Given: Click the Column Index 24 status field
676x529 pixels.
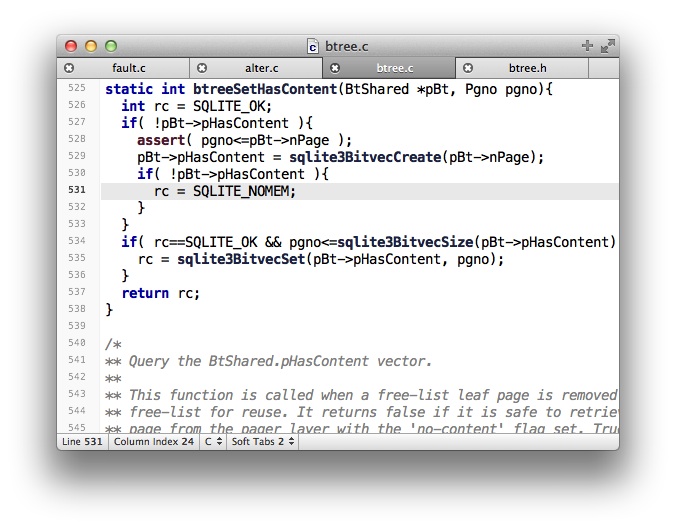Looking at the screenshot, I should tap(153, 441).
